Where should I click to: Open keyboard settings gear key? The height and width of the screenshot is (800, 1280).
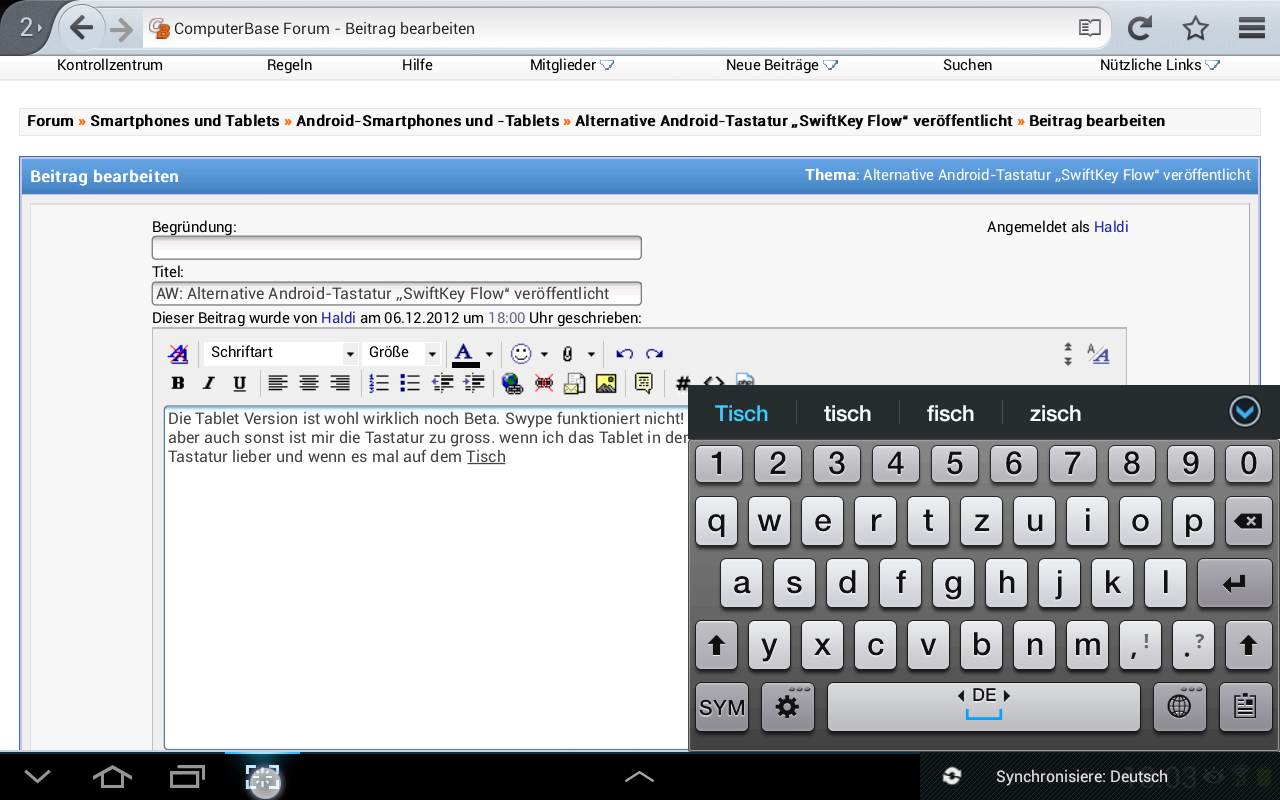[x=788, y=707]
